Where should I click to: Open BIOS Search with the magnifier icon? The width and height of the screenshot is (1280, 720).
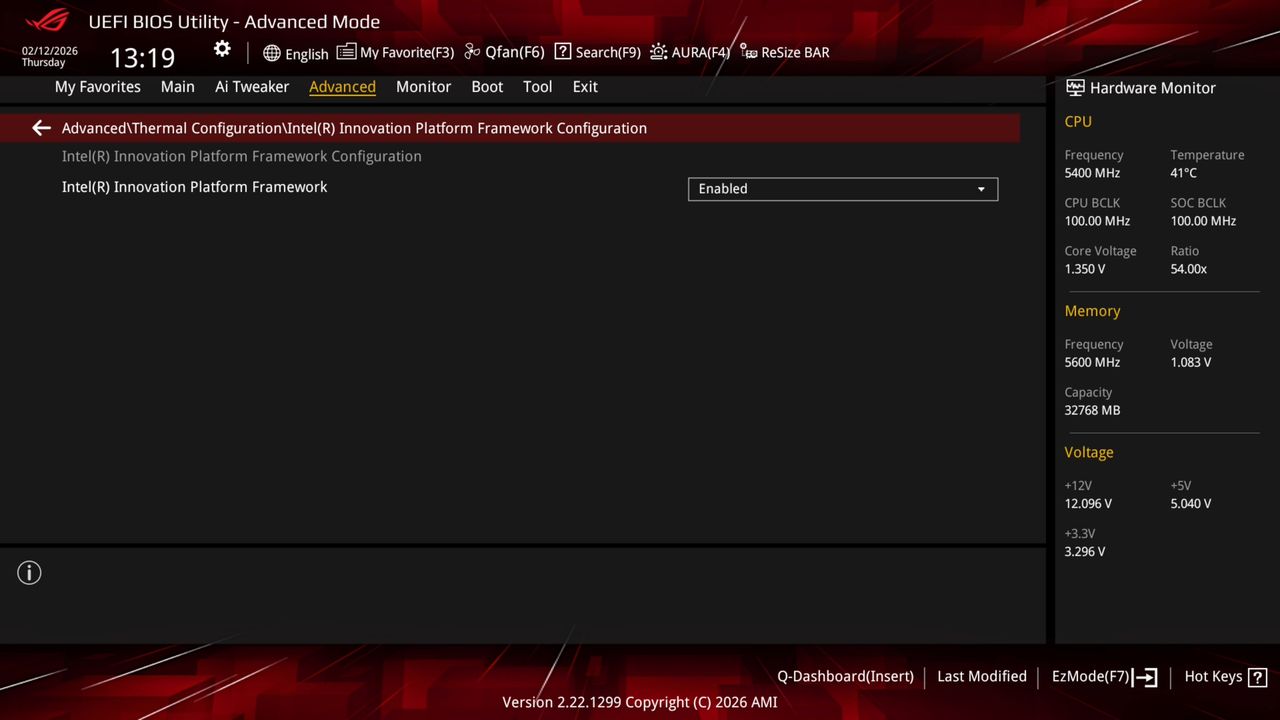[597, 52]
